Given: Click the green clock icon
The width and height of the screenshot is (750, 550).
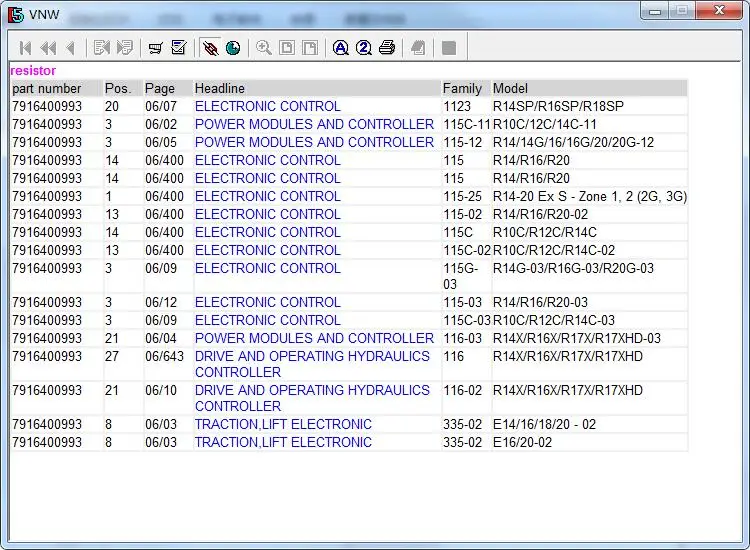Looking at the screenshot, I should tap(233, 48).
